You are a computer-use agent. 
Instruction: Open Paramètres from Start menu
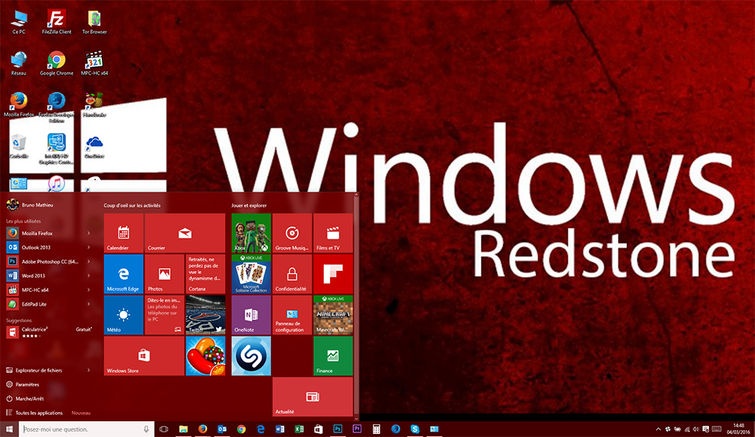tap(23, 385)
